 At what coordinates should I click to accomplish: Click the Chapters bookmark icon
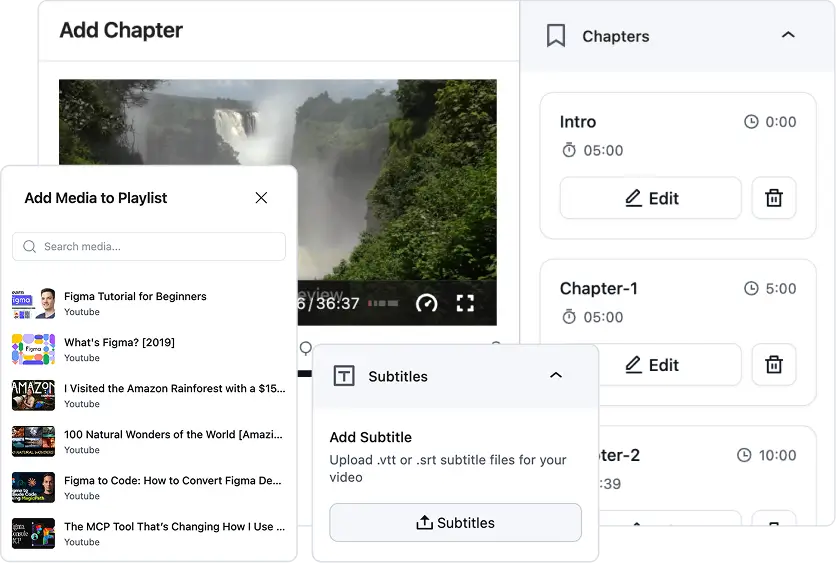point(556,36)
